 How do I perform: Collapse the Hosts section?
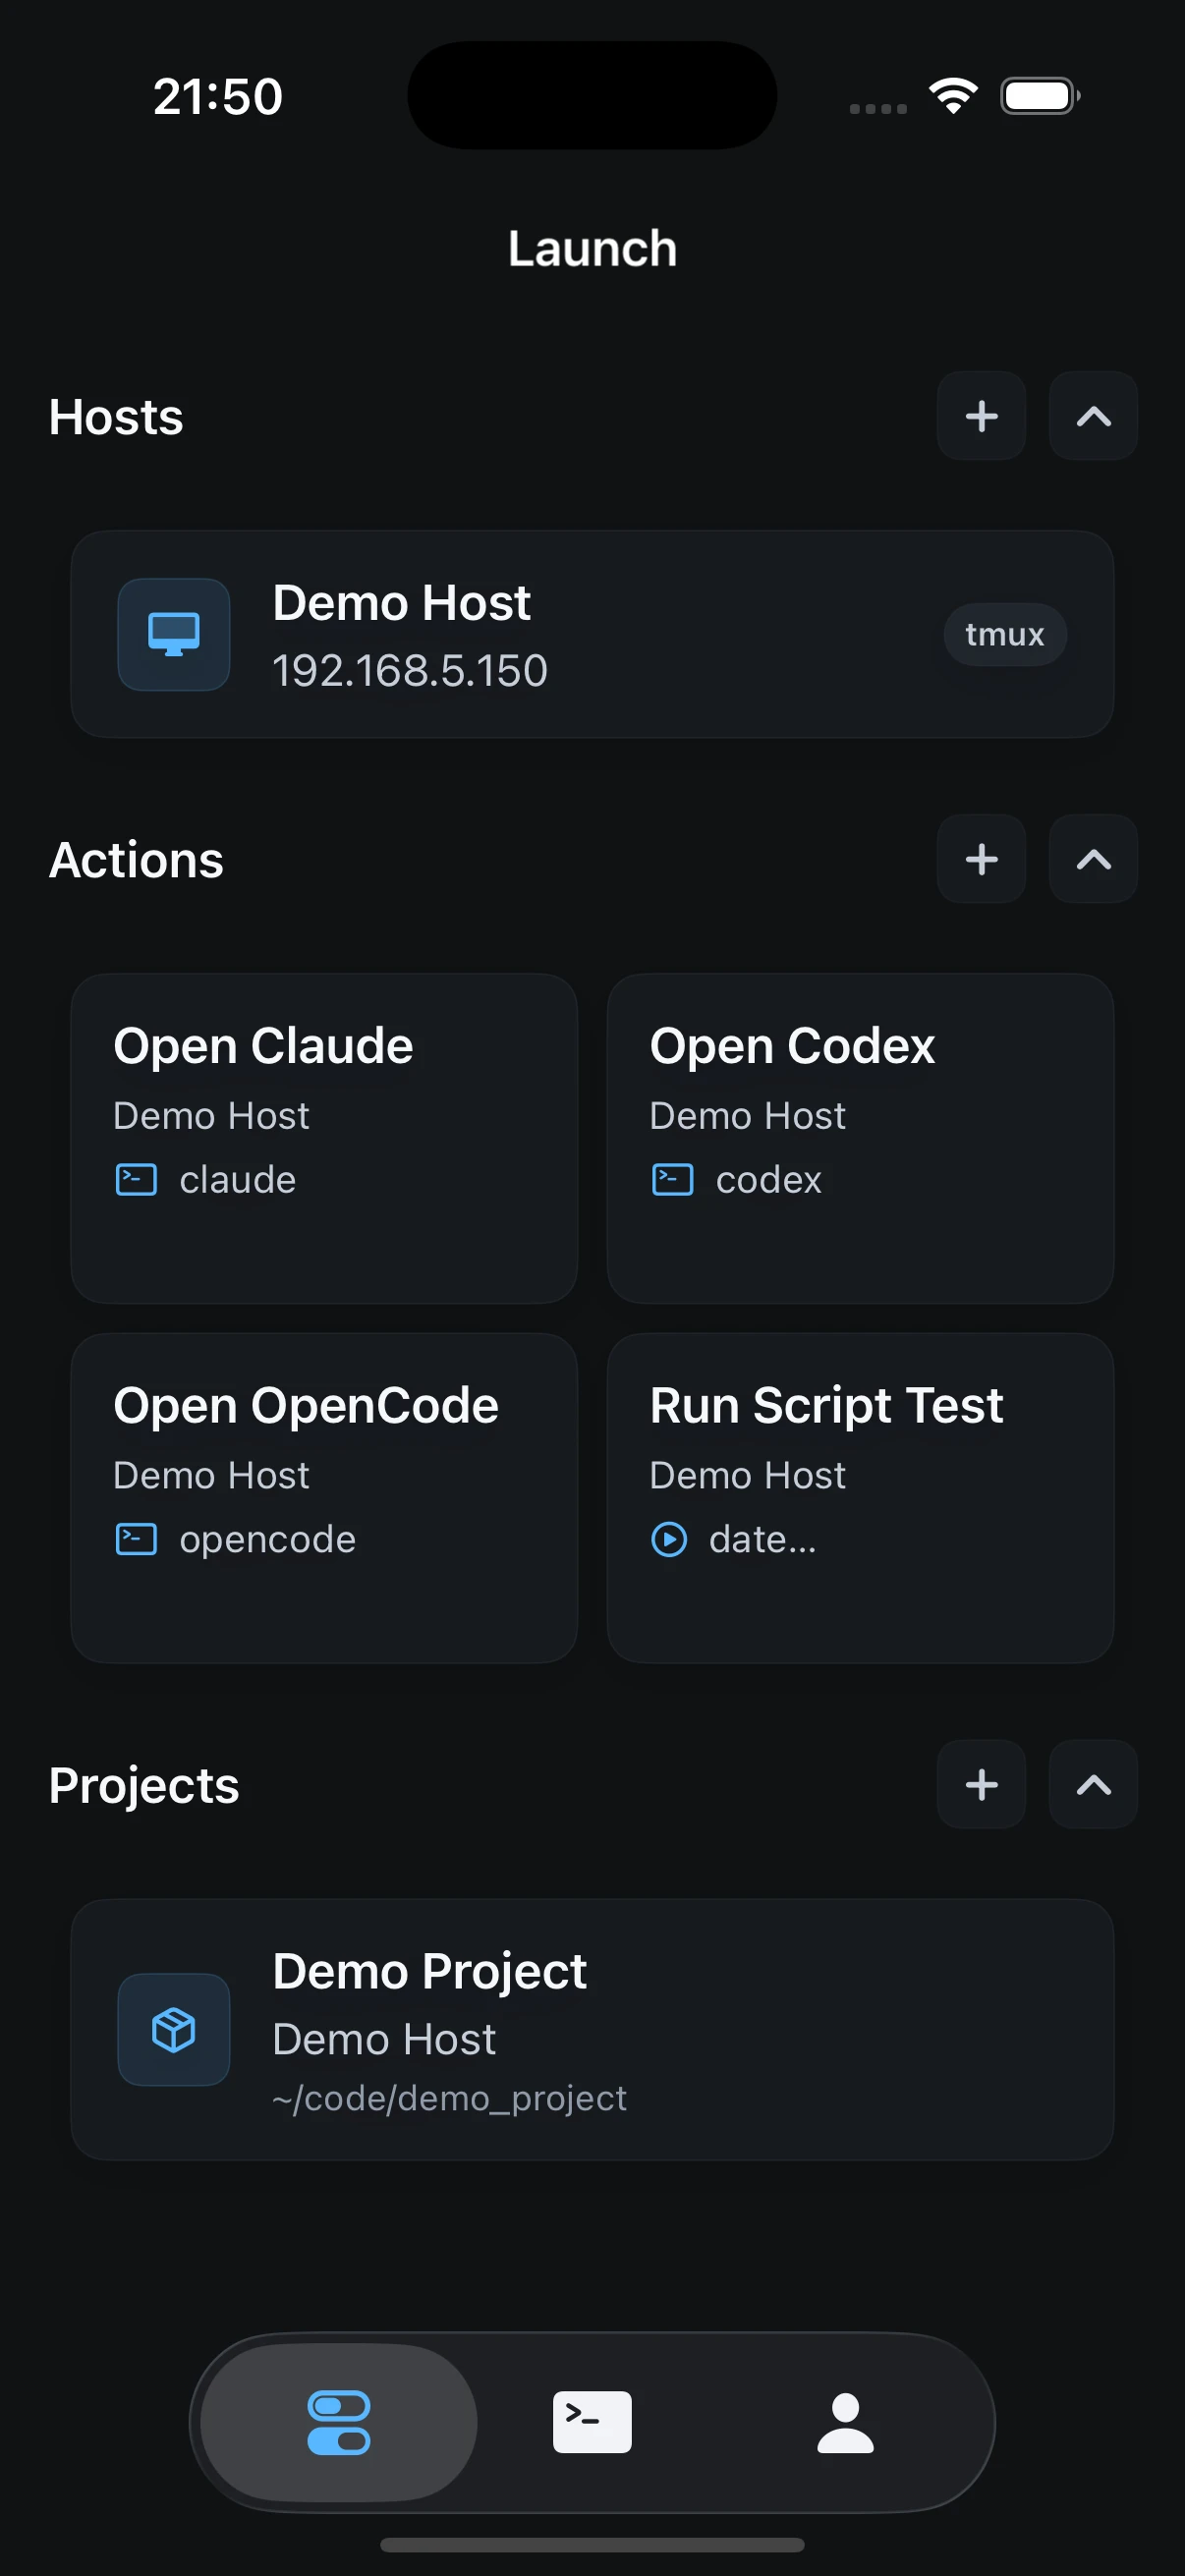tap(1093, 416)
